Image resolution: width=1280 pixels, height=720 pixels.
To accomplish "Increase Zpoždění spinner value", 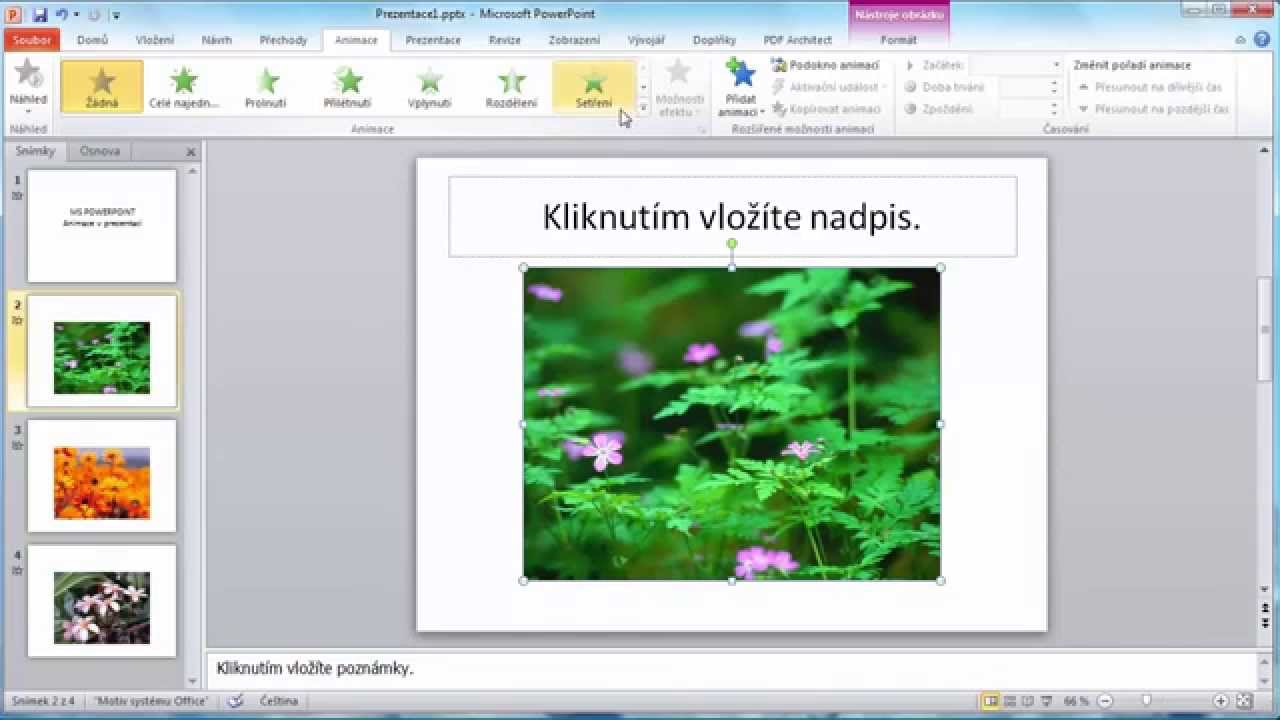I will [1053, 105].
